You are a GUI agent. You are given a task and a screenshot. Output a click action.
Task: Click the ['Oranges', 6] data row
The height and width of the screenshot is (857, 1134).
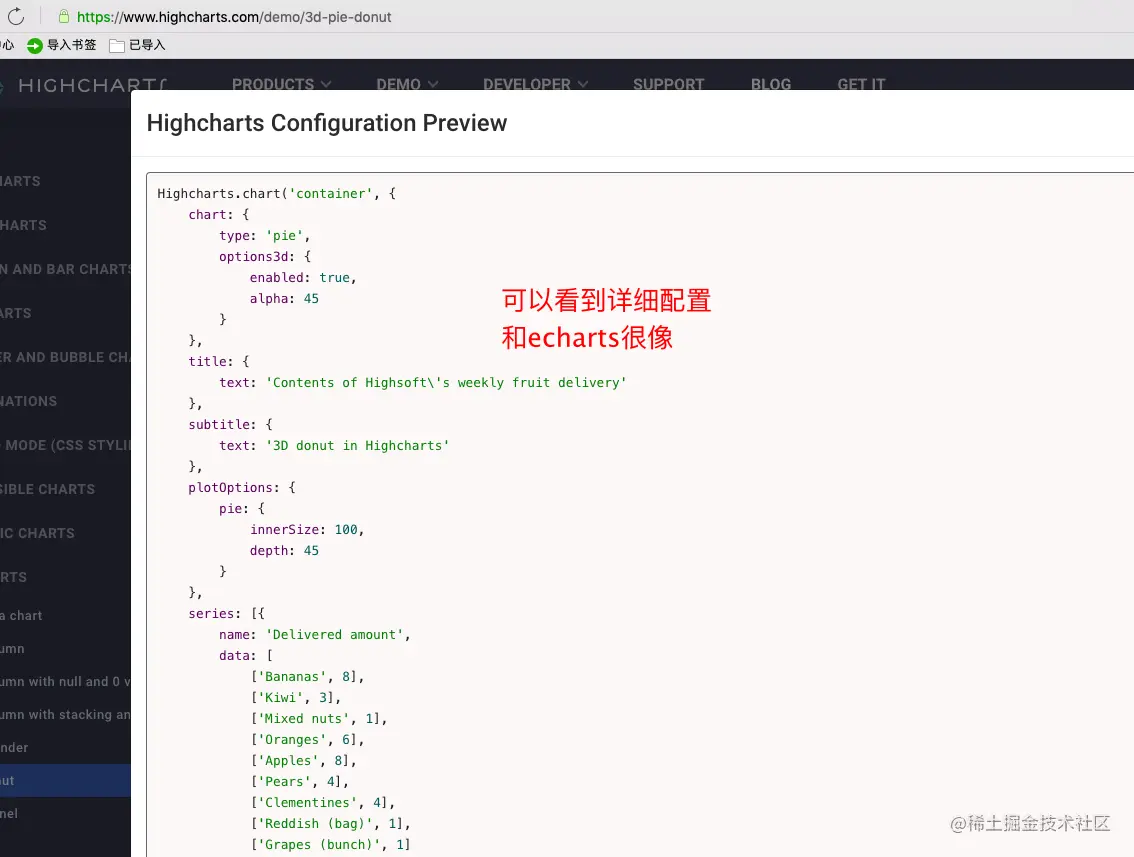(x=307, y=739)
